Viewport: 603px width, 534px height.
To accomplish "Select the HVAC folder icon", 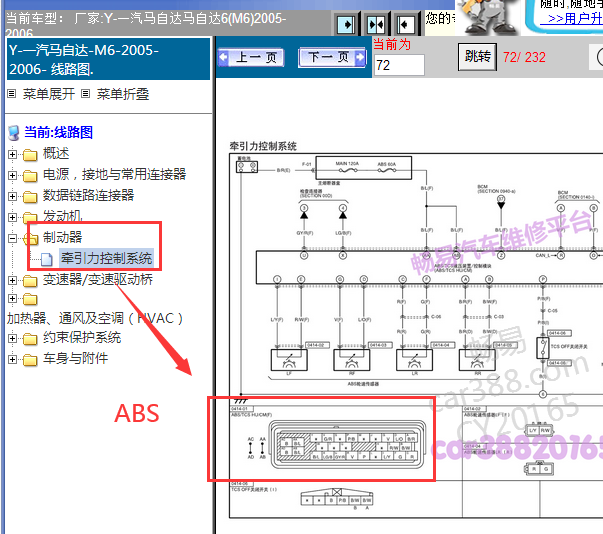I will point(30,299).
